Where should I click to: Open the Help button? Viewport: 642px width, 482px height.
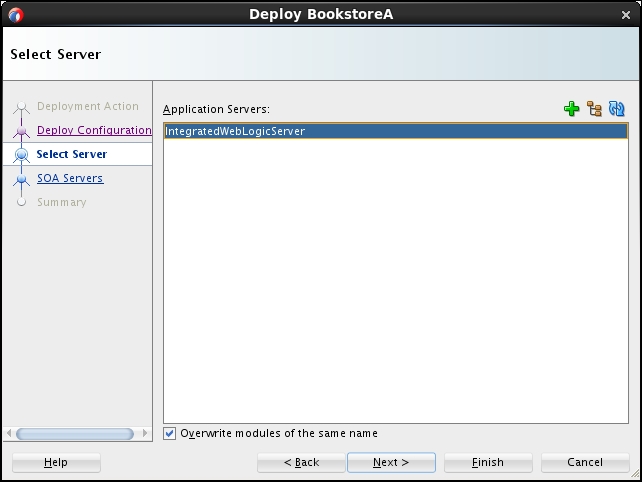pos(56,462)
